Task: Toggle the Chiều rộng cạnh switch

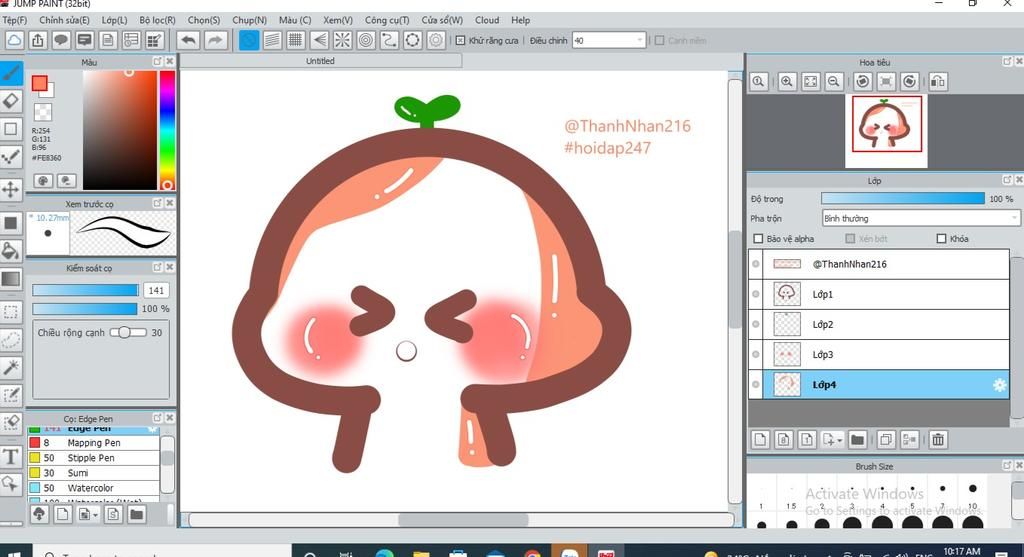Action: 128,332
